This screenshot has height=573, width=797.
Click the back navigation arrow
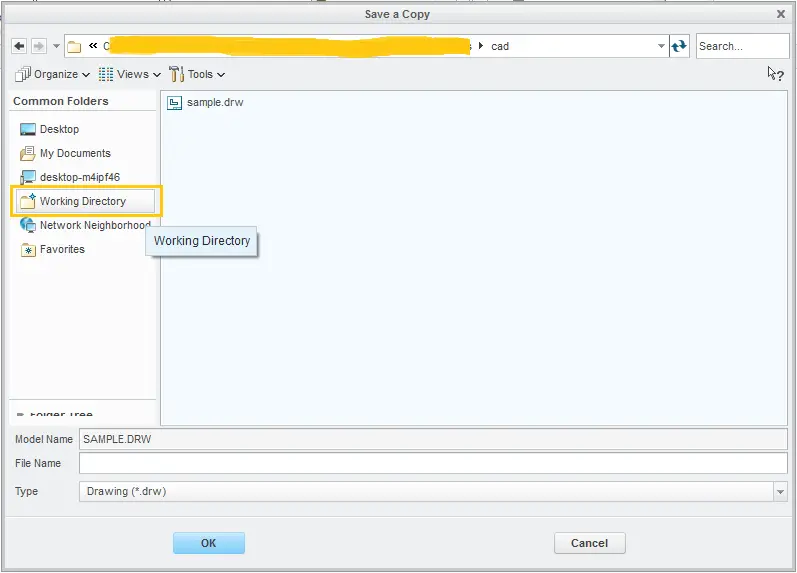pos(19,46)
